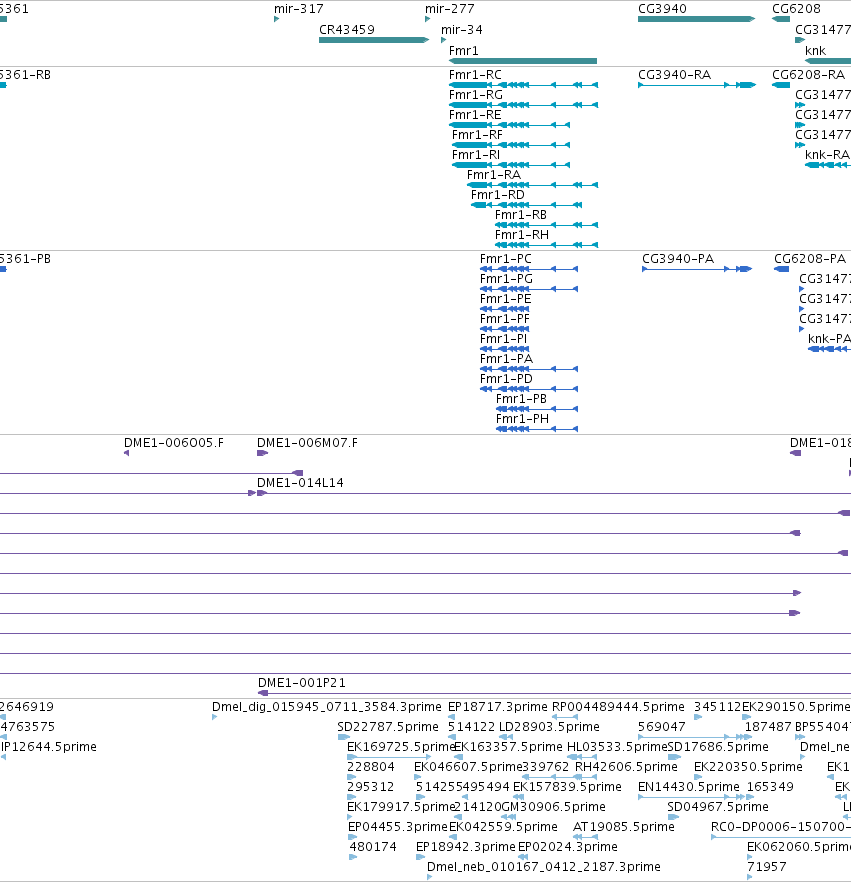Select the knk-PA protein label
The image size is (851, 882).
829,339
